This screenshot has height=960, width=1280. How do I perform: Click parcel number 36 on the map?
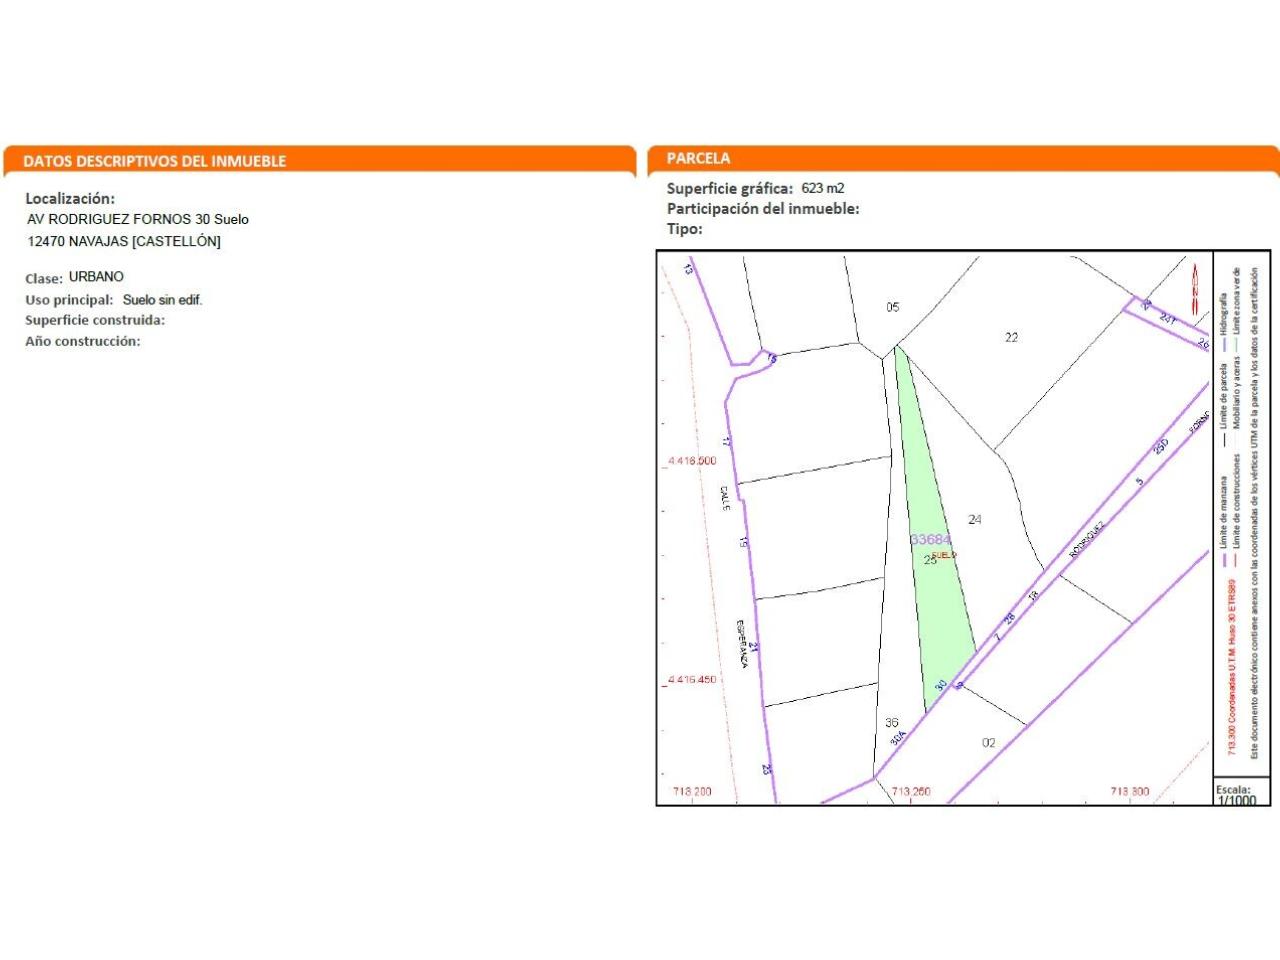(891, 722)
